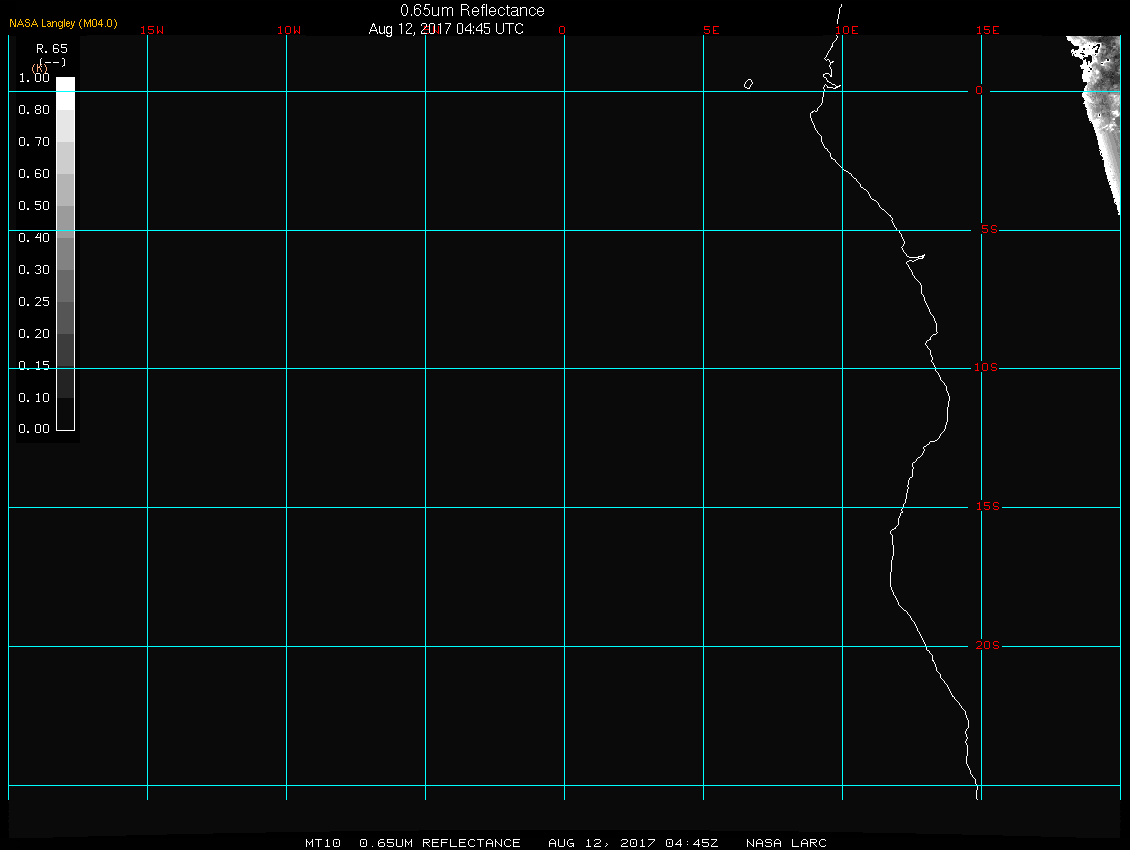The width and height of the screenshot is (1130, 850).
Task: Click the 15S latitude label
Action: click(987, 507)
